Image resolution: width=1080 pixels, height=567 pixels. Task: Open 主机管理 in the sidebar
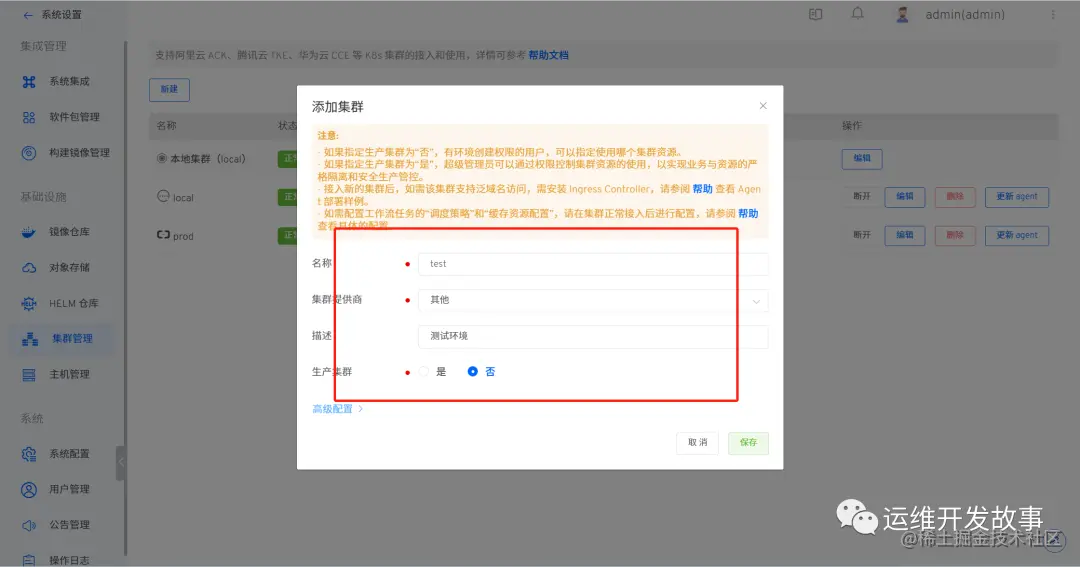(69, 375)
